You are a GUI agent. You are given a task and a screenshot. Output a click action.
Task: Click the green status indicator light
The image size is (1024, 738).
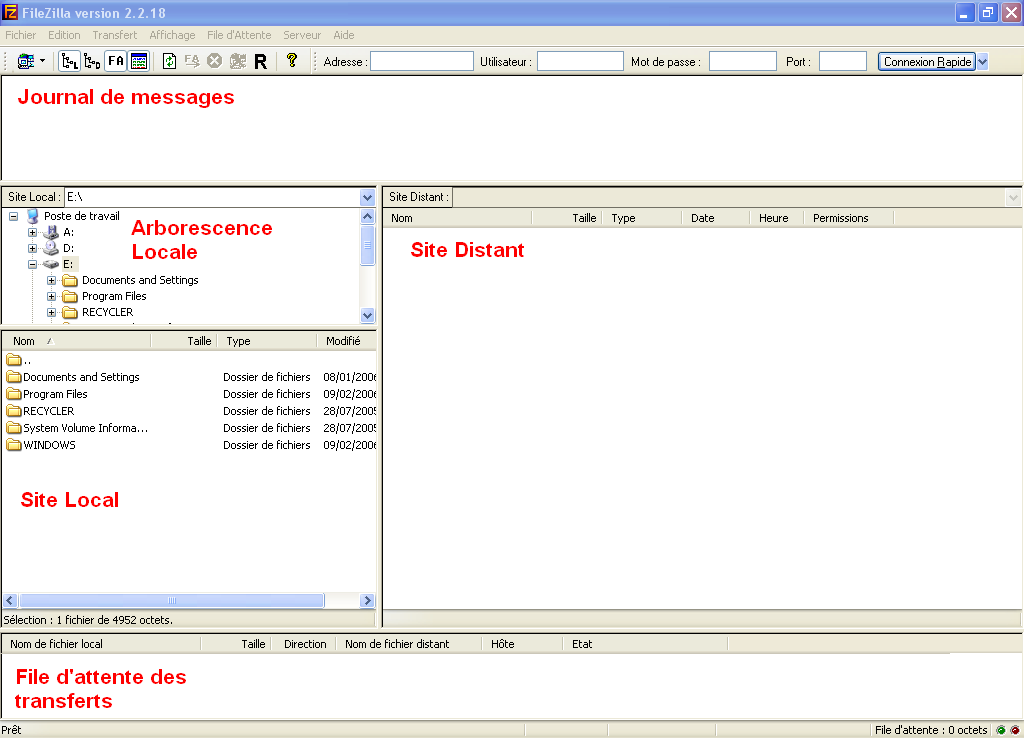pos(1001,730)
